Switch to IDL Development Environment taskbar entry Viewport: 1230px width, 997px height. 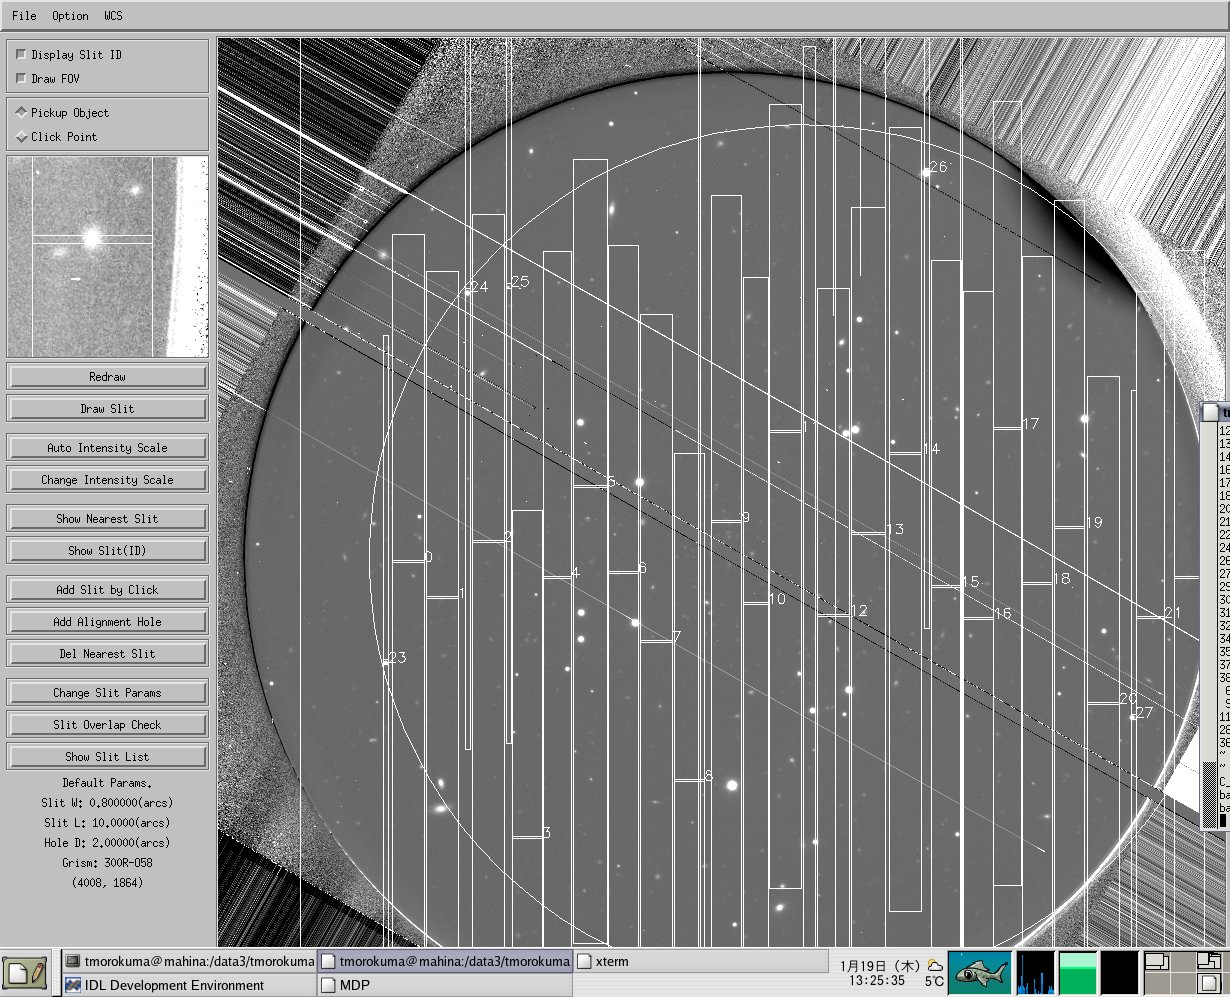190,985
